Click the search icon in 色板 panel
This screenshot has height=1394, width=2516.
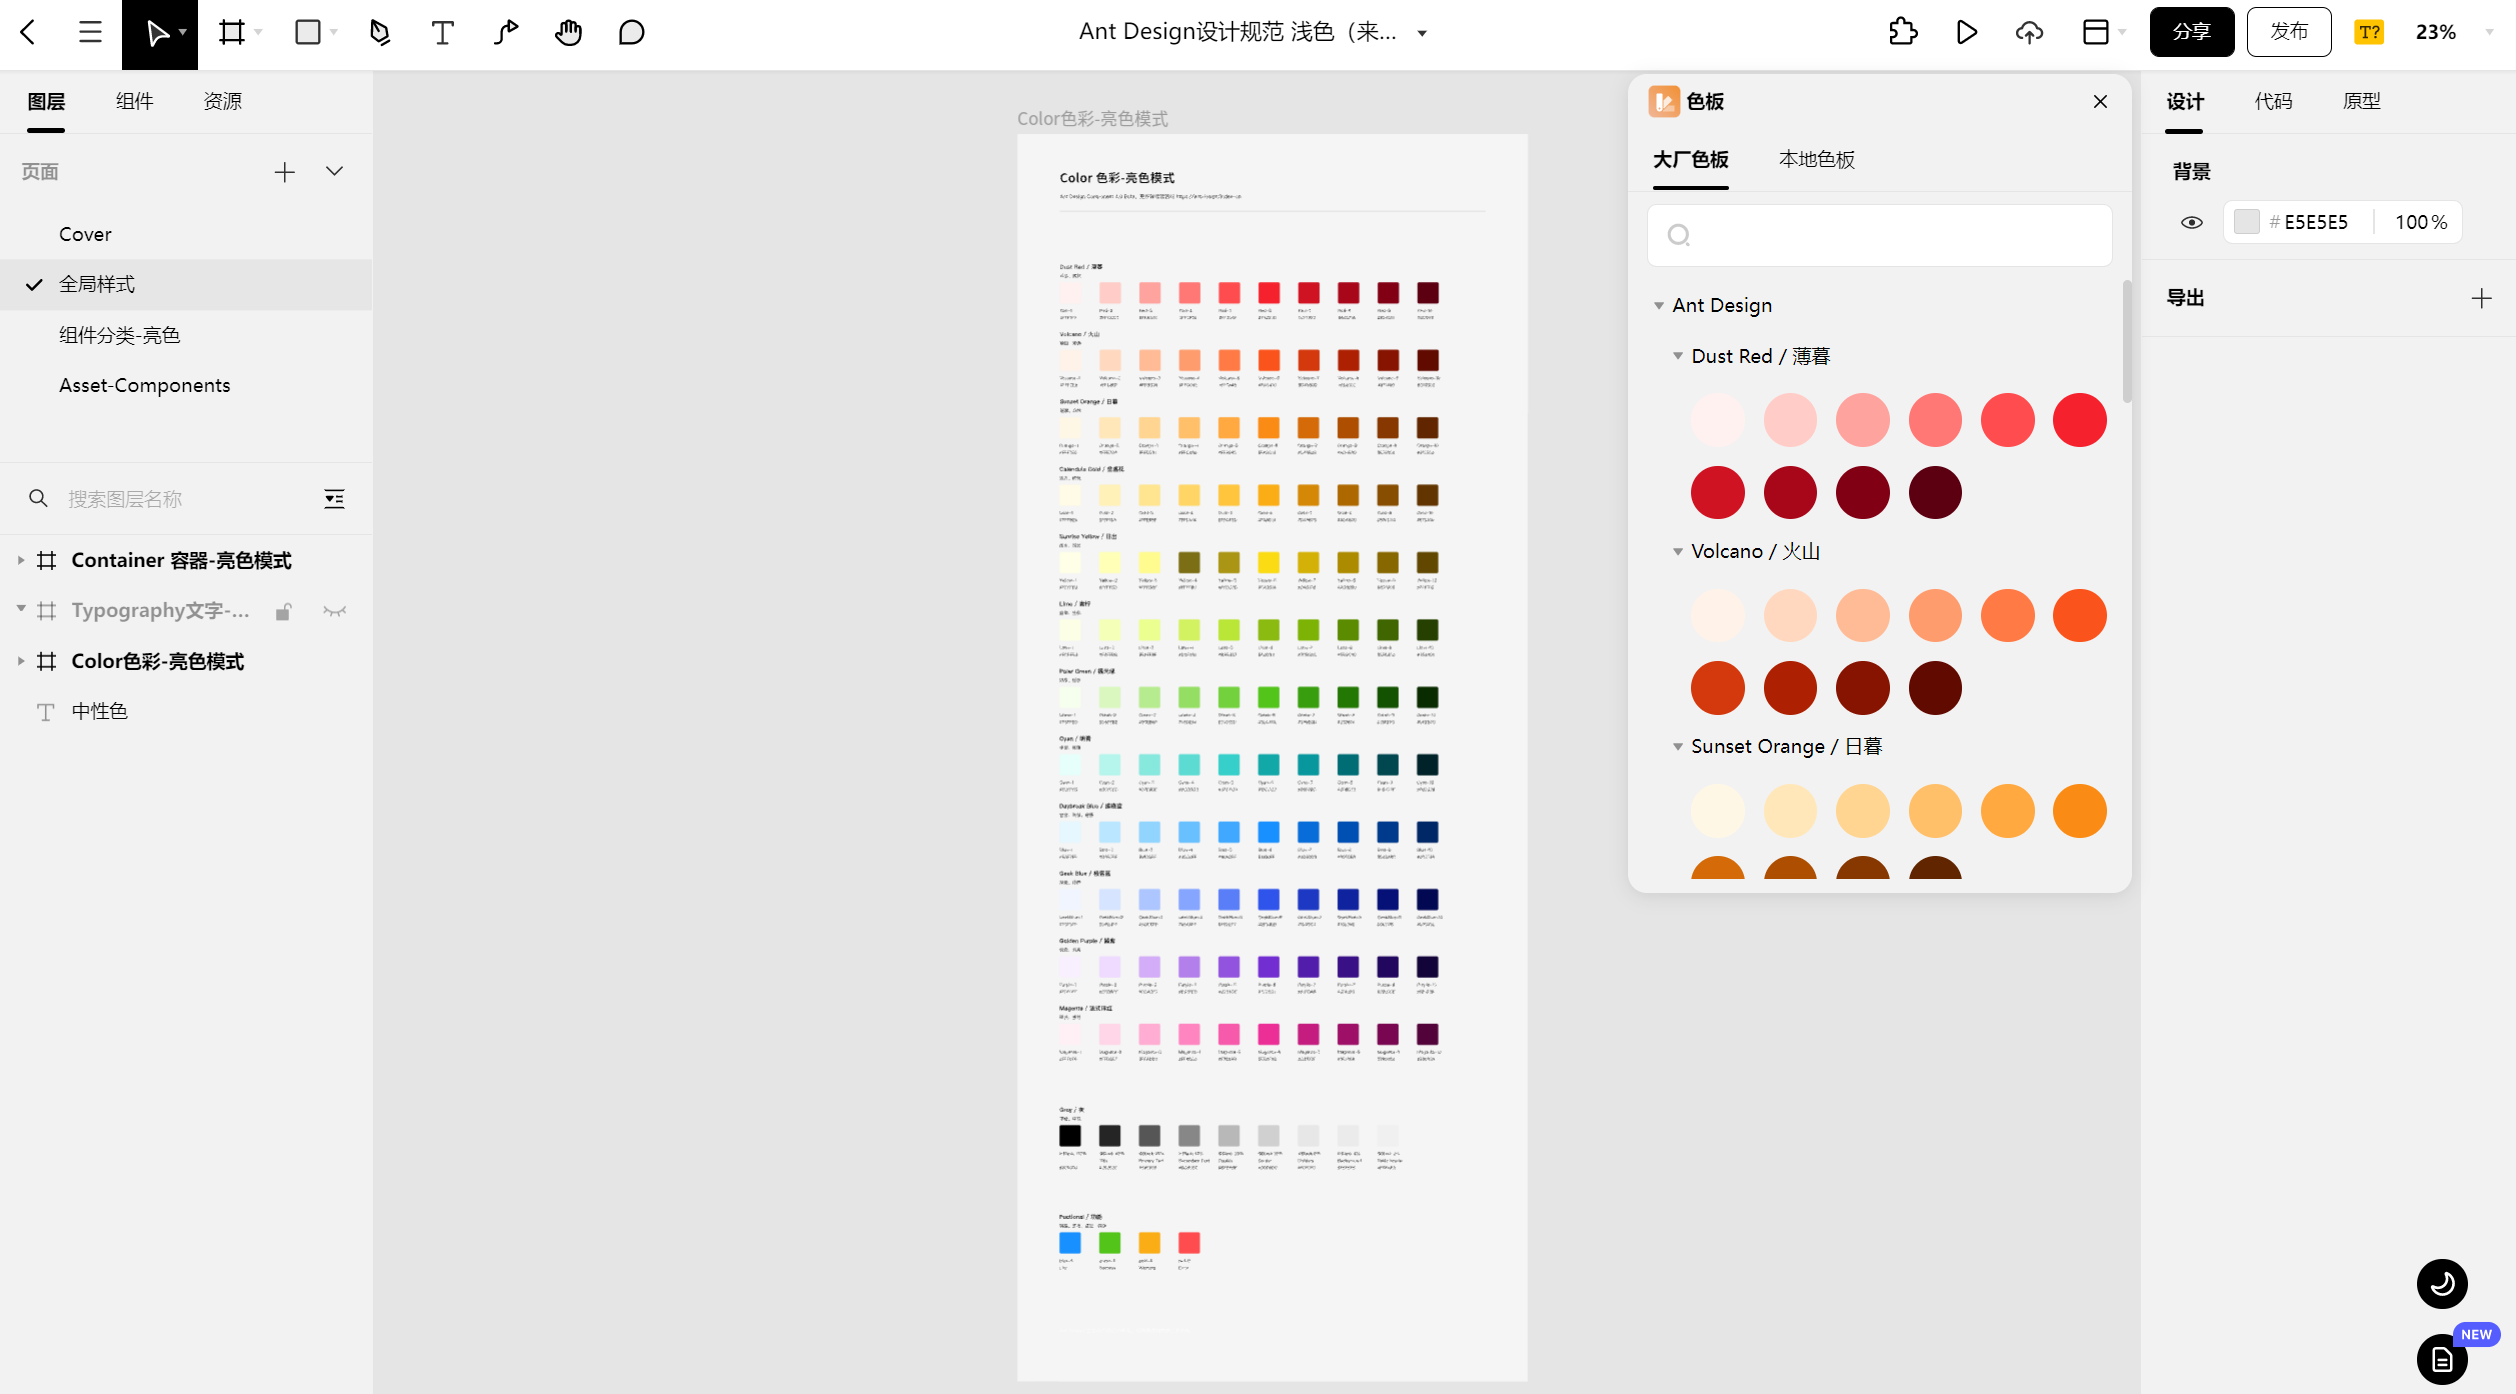tap(1679, 235)
